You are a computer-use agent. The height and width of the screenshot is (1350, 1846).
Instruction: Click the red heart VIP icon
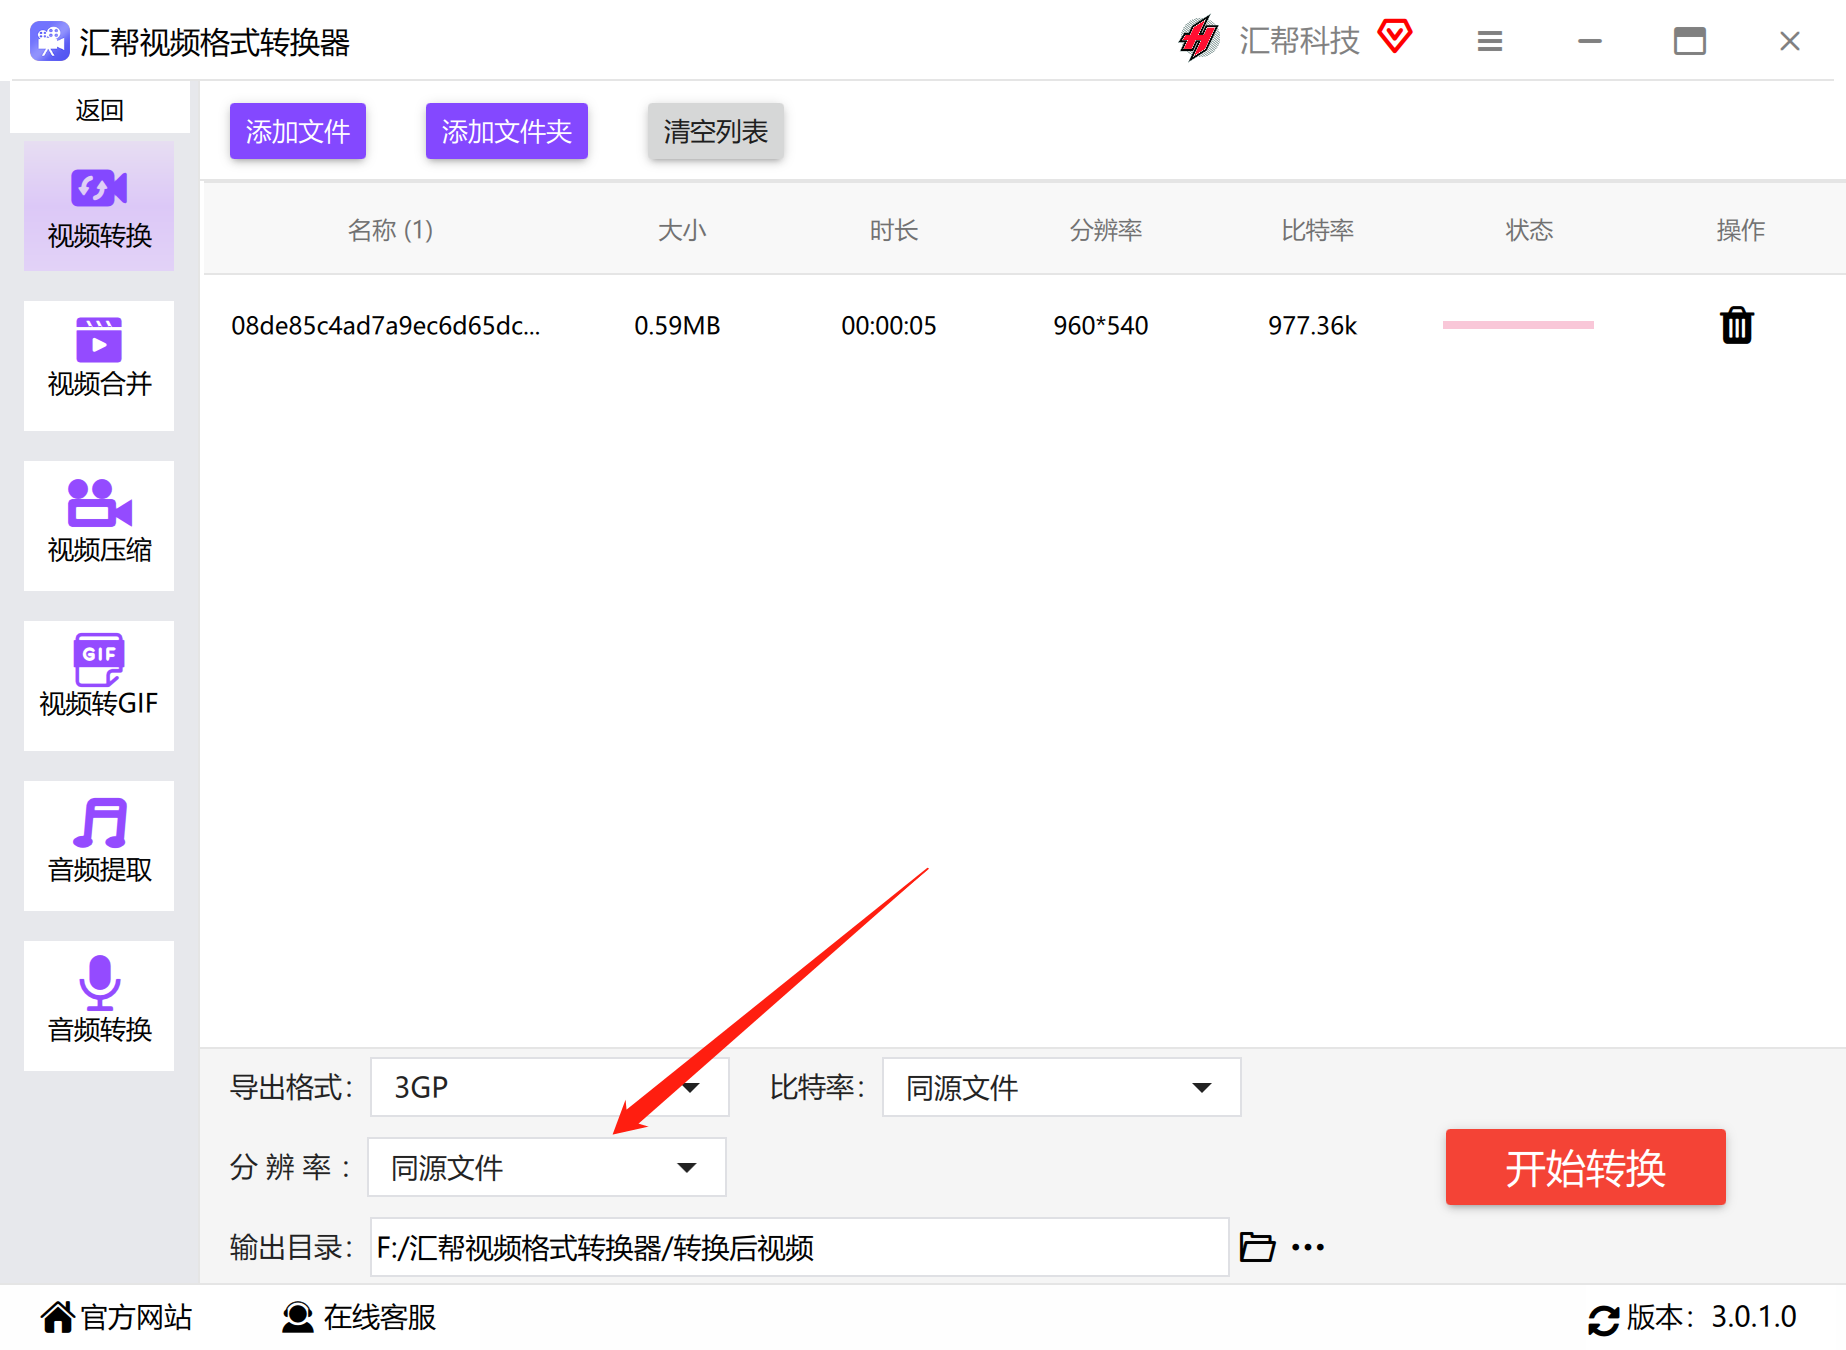pyautogui.click(x=1395, y=37)
